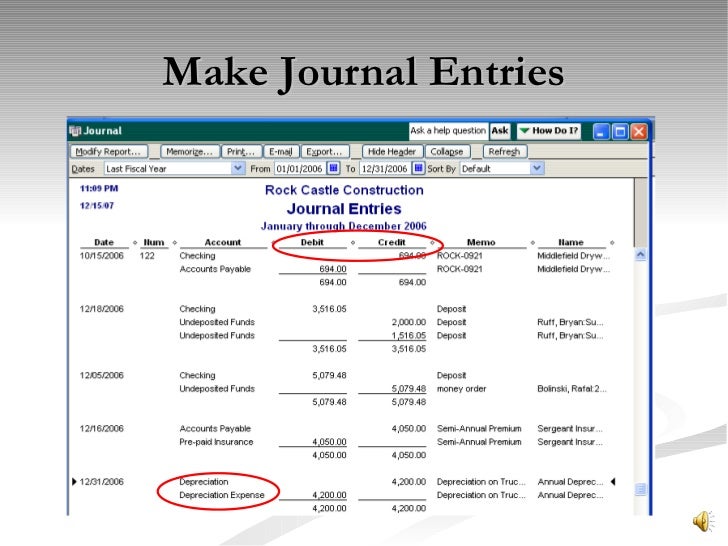728x546 pixels.
Task: Click the diamond resizer after Debit column
Action: [353, 242]
